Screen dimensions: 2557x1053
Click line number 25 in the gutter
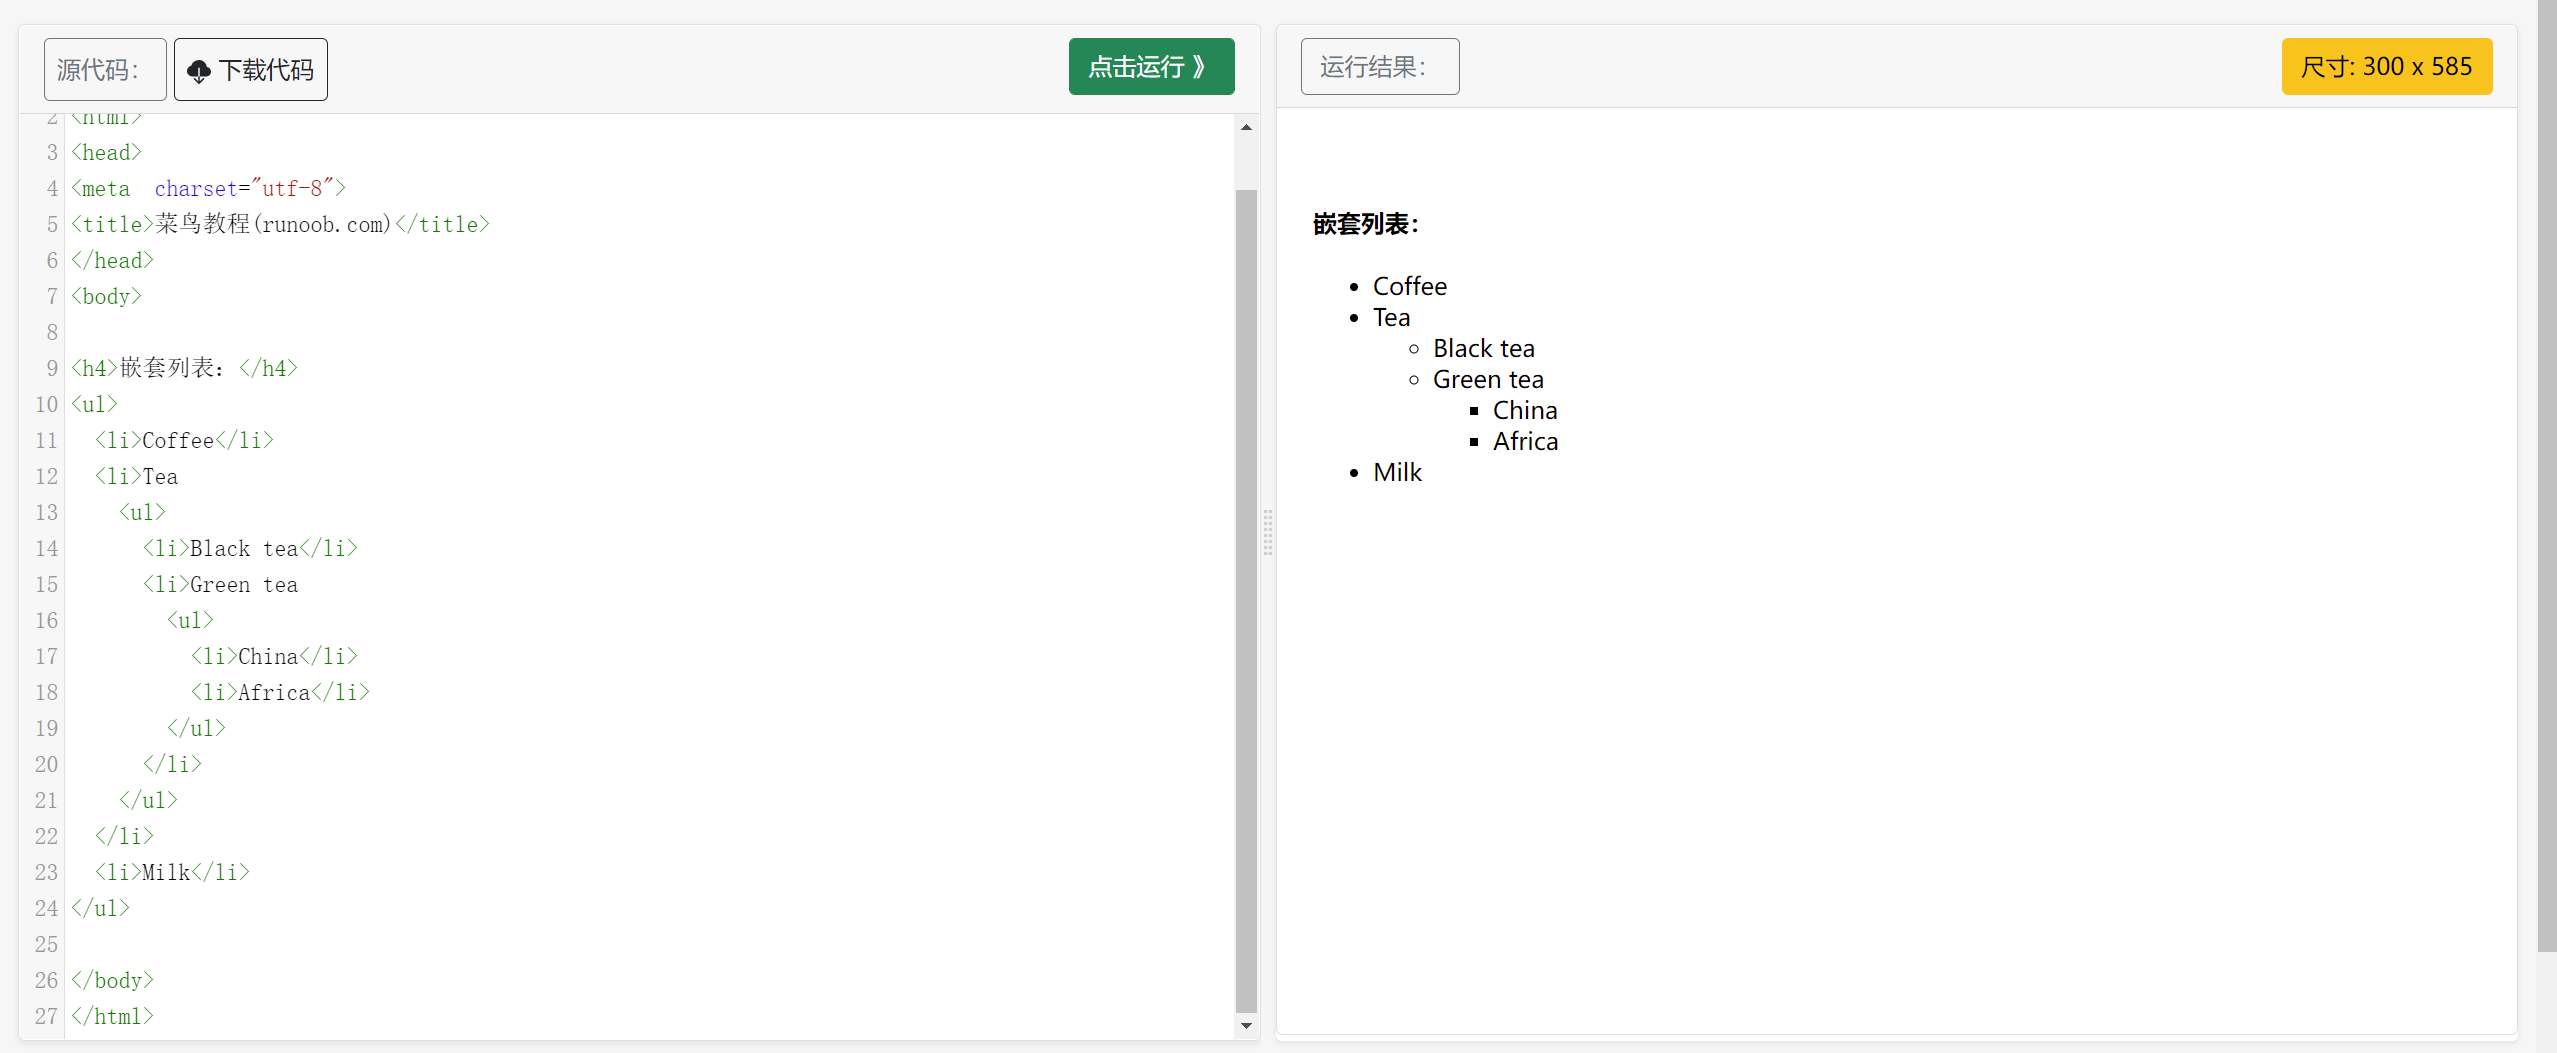click(46, 944)
